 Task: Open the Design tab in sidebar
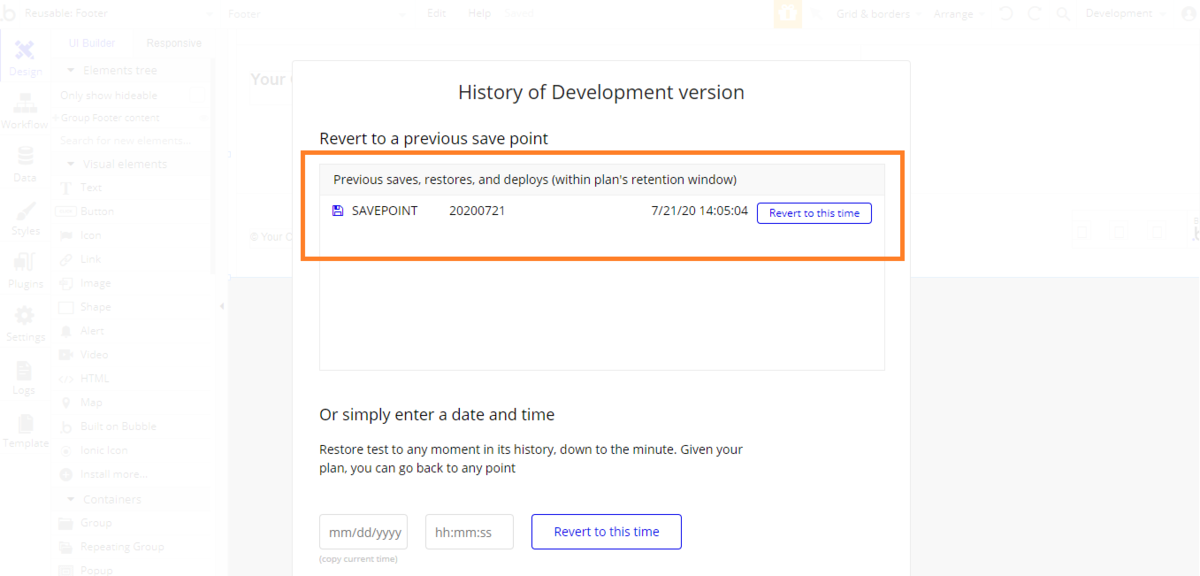pos(25,58)
